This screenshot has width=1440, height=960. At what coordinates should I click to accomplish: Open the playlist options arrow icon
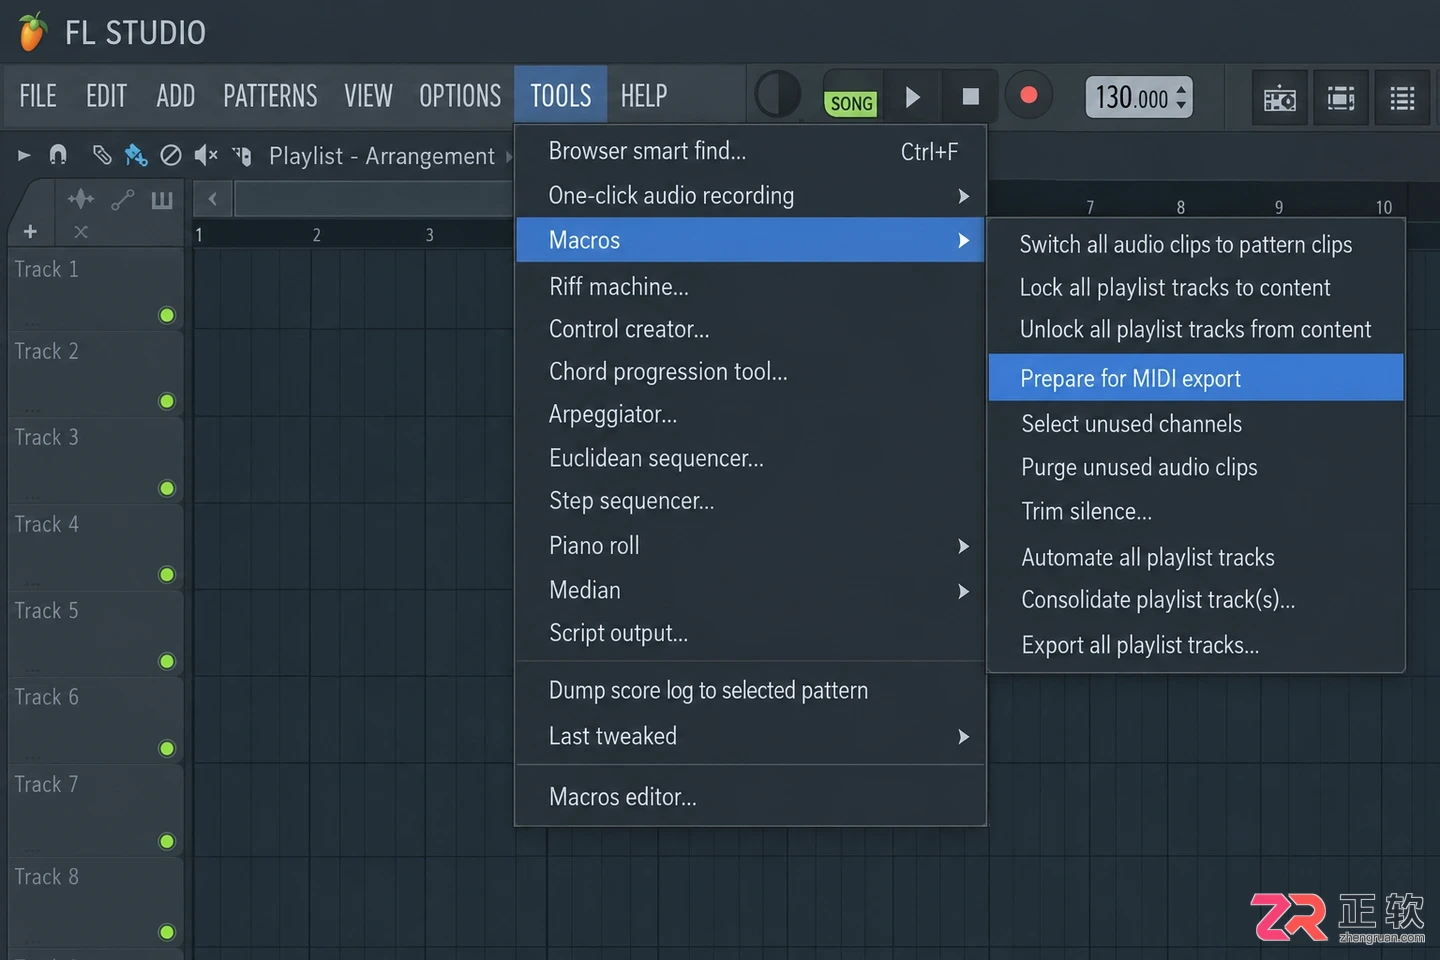24,155
